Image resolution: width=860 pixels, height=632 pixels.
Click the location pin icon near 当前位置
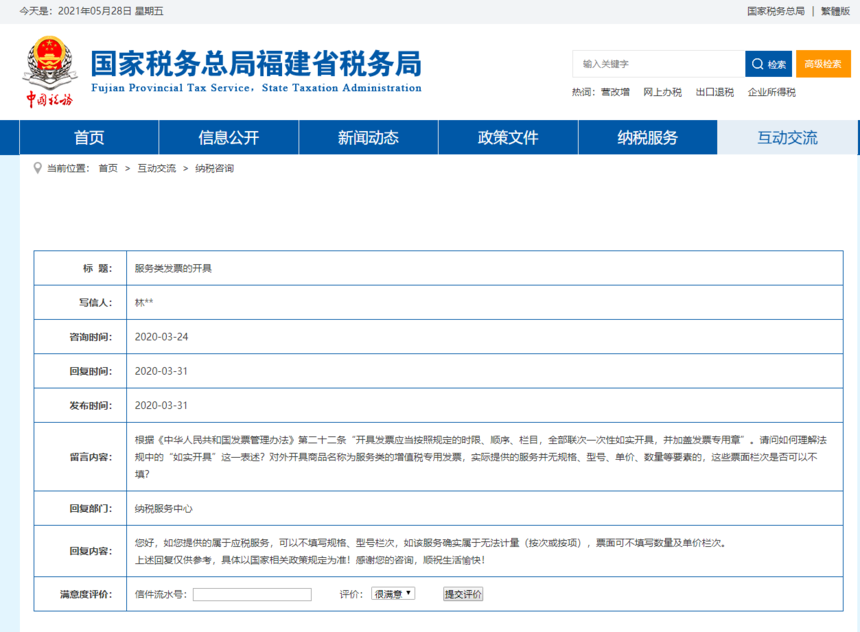coord(38,168)
